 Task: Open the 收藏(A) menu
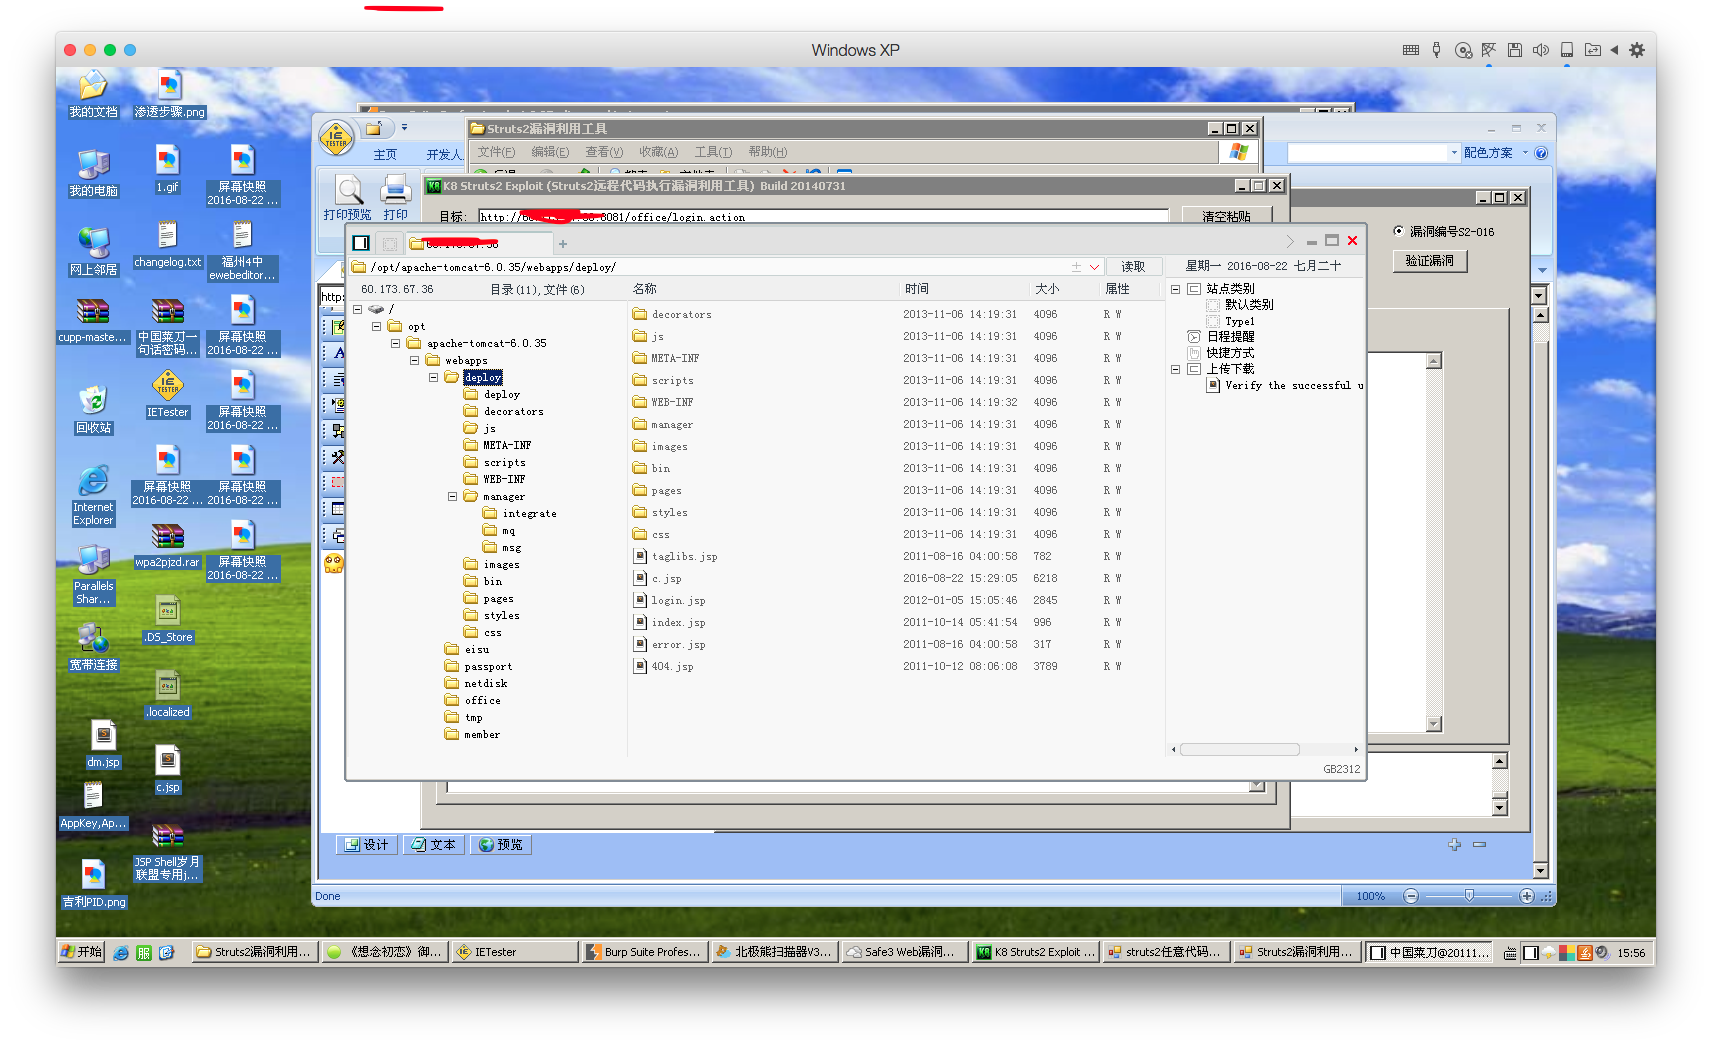pyautogui.click(x=658, y=152)
